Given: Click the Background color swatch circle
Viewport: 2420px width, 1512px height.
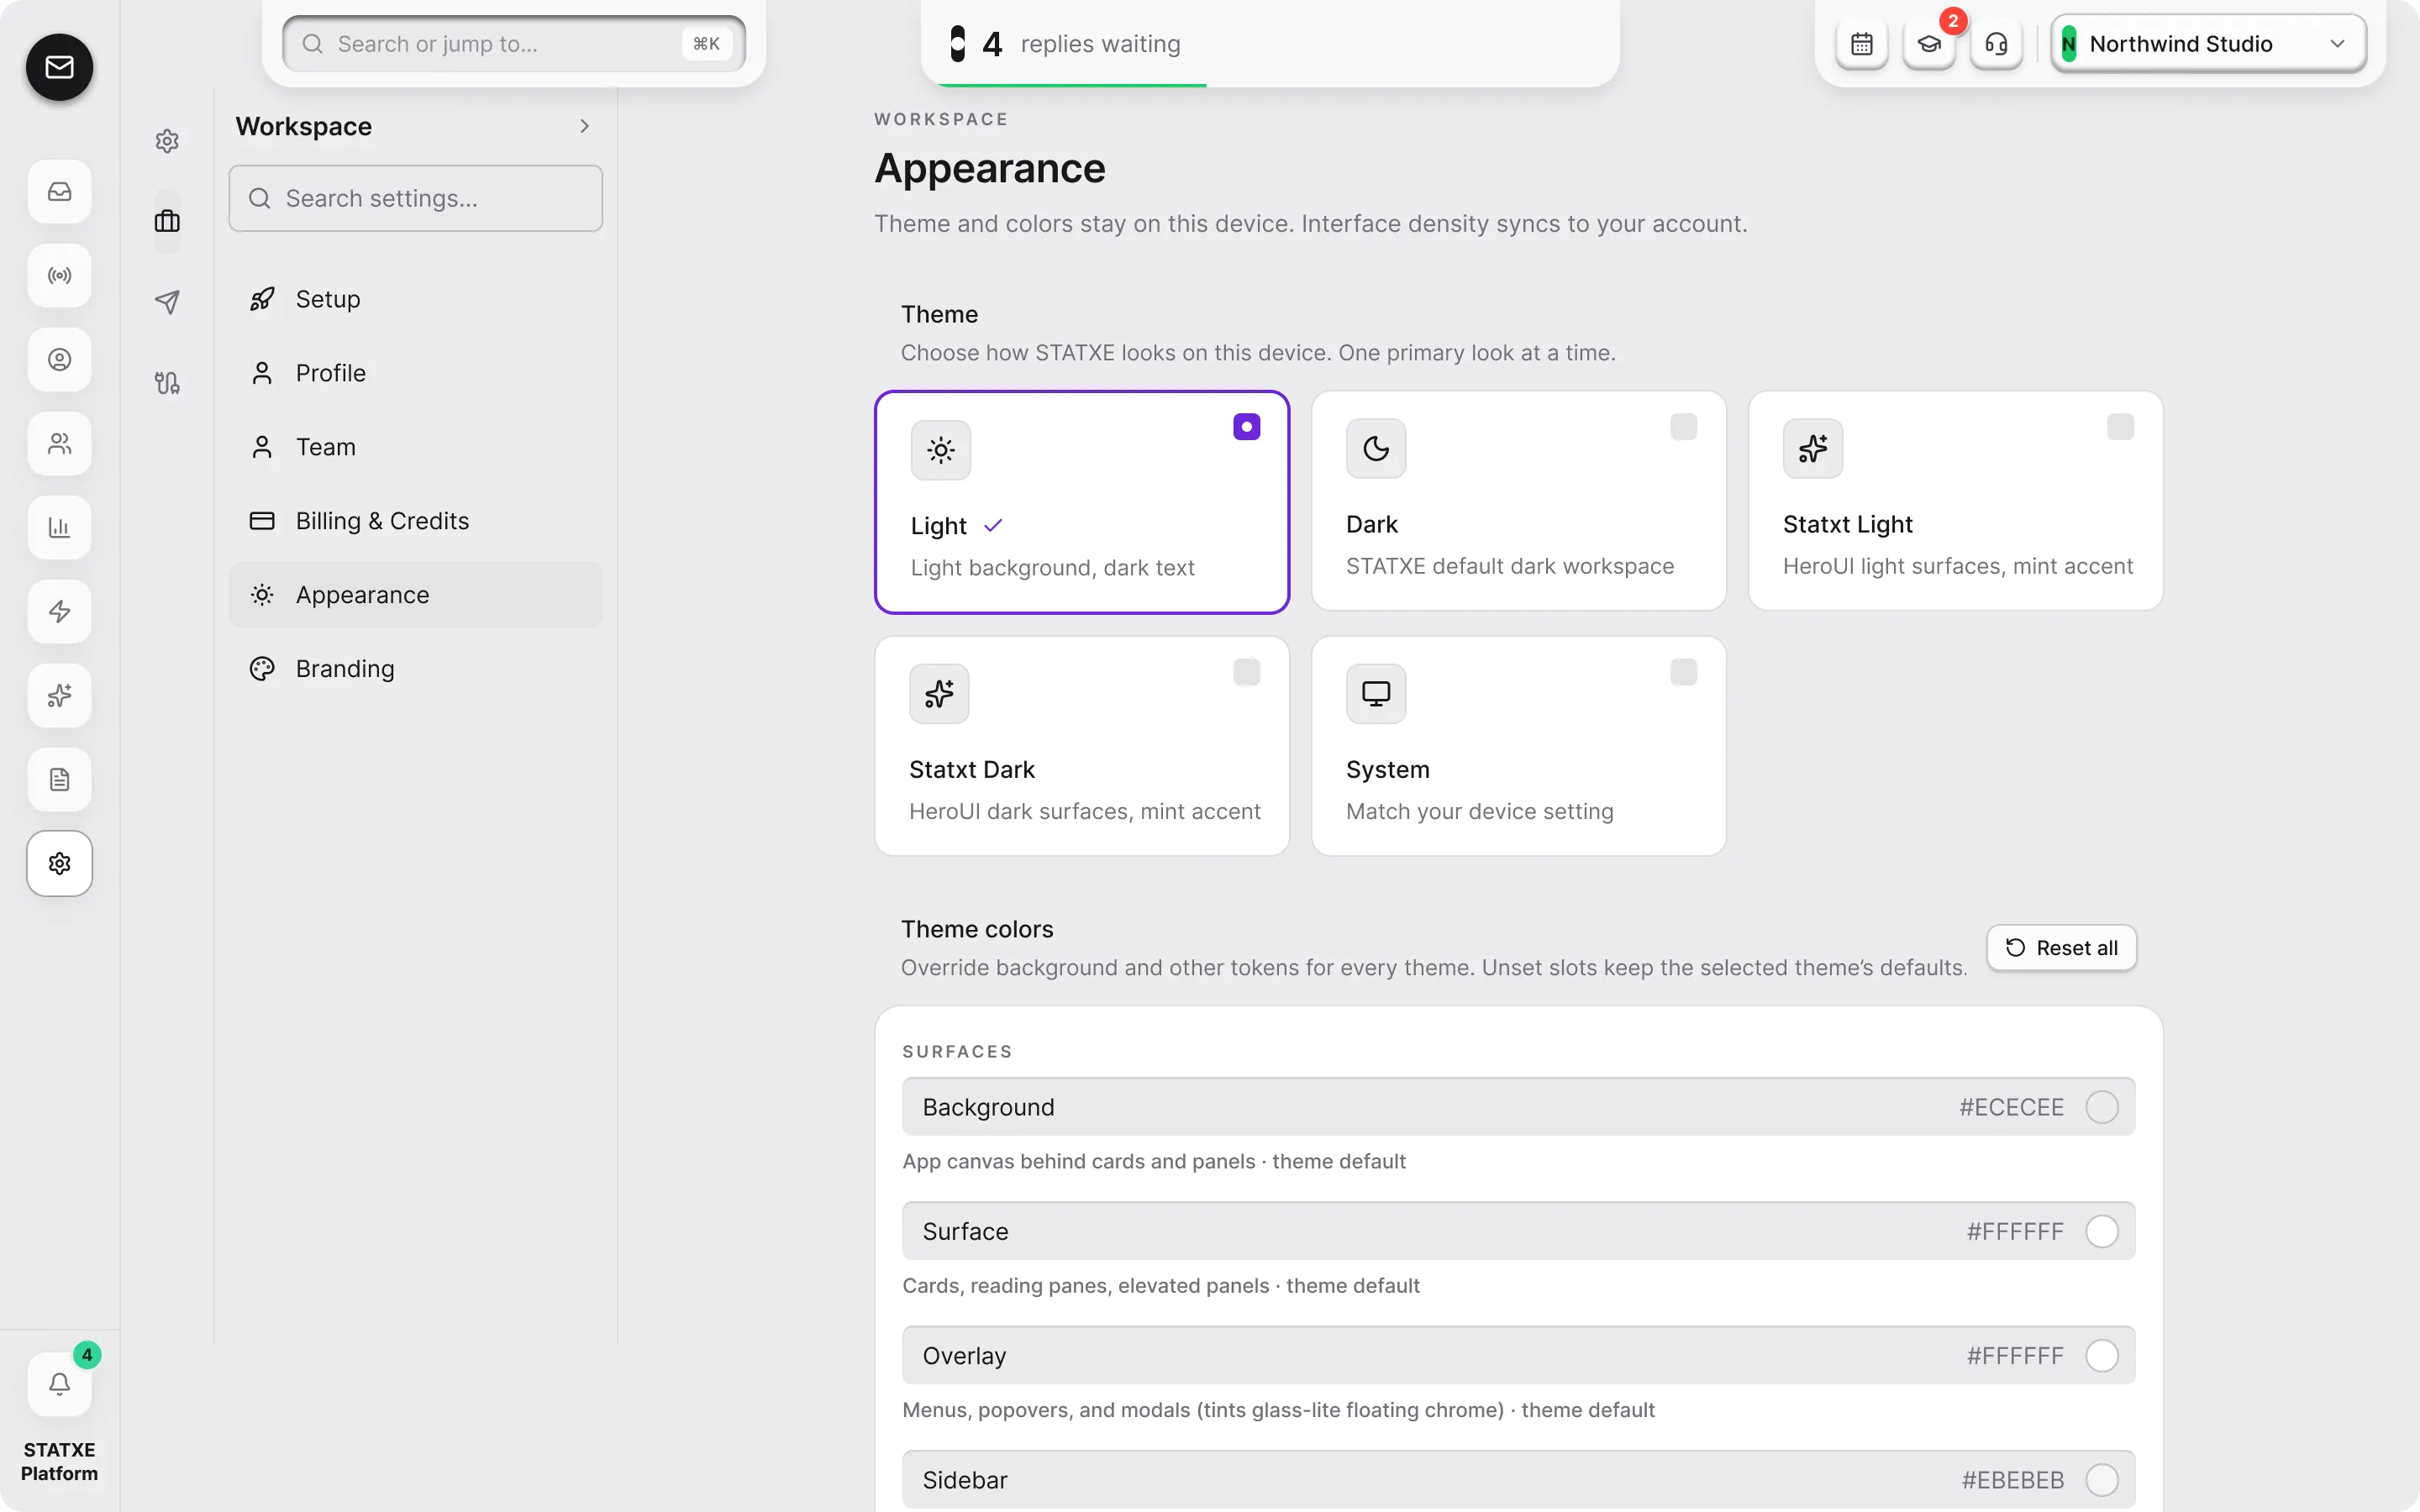Looking at the screenshot, I should [x=2102, y=1107].
